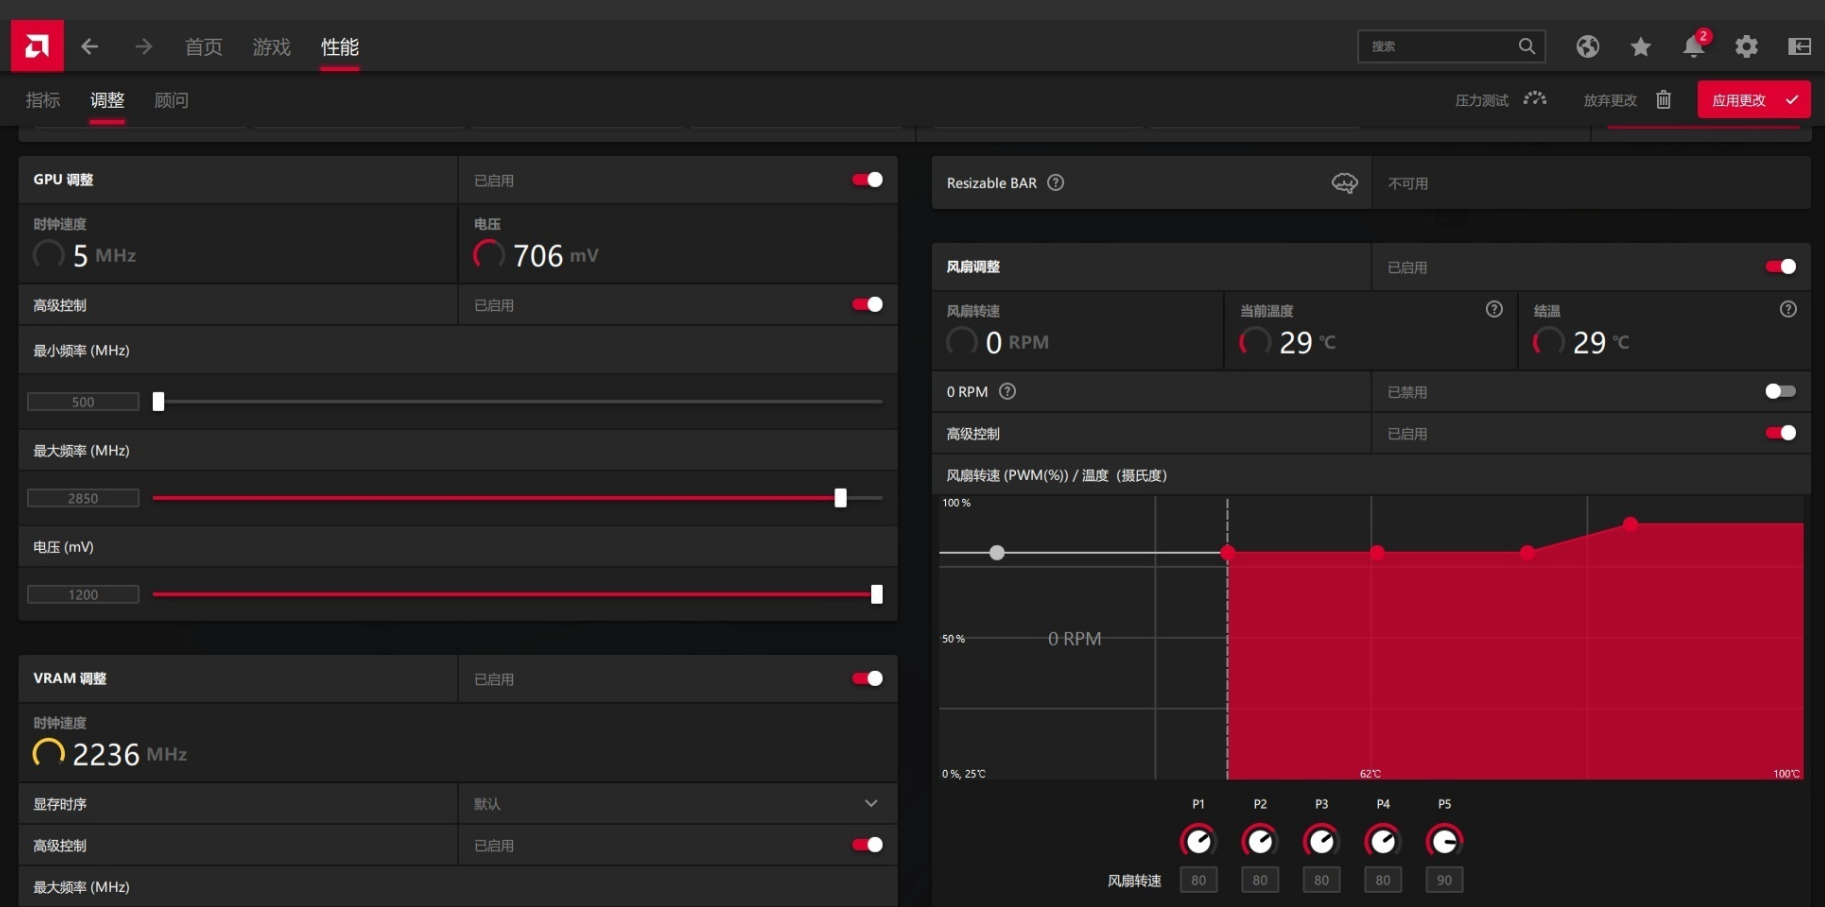The width and height of the screenshot is (1825, 907).
Task: Expand the 显存时序 dropdown
Action: (871, 804)
